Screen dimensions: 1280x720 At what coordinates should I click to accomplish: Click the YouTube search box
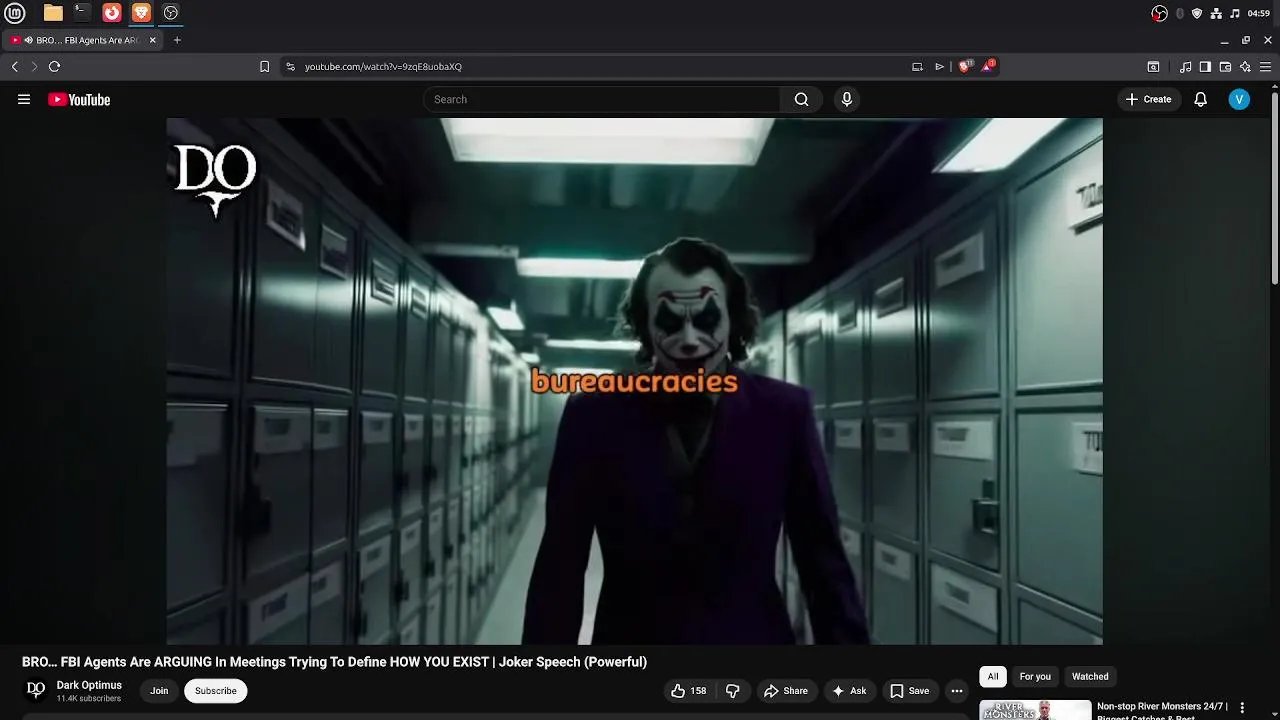602,99
